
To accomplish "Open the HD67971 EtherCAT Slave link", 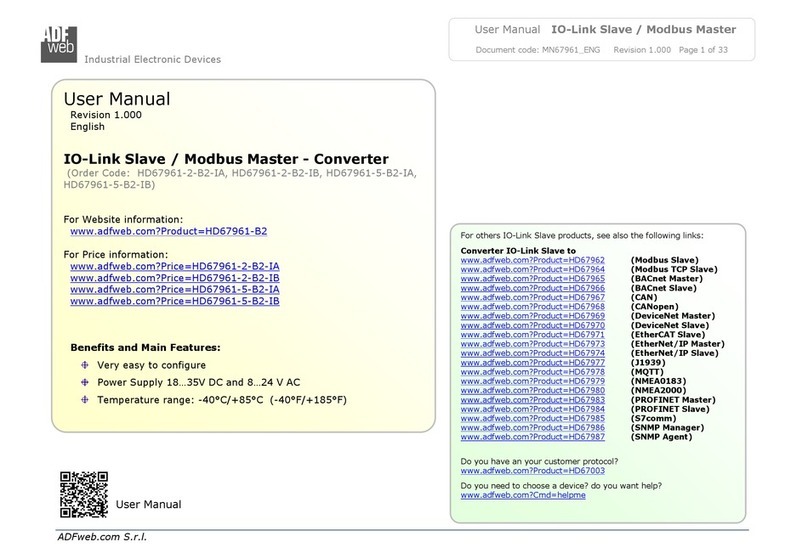I will (x=533, y=334).
